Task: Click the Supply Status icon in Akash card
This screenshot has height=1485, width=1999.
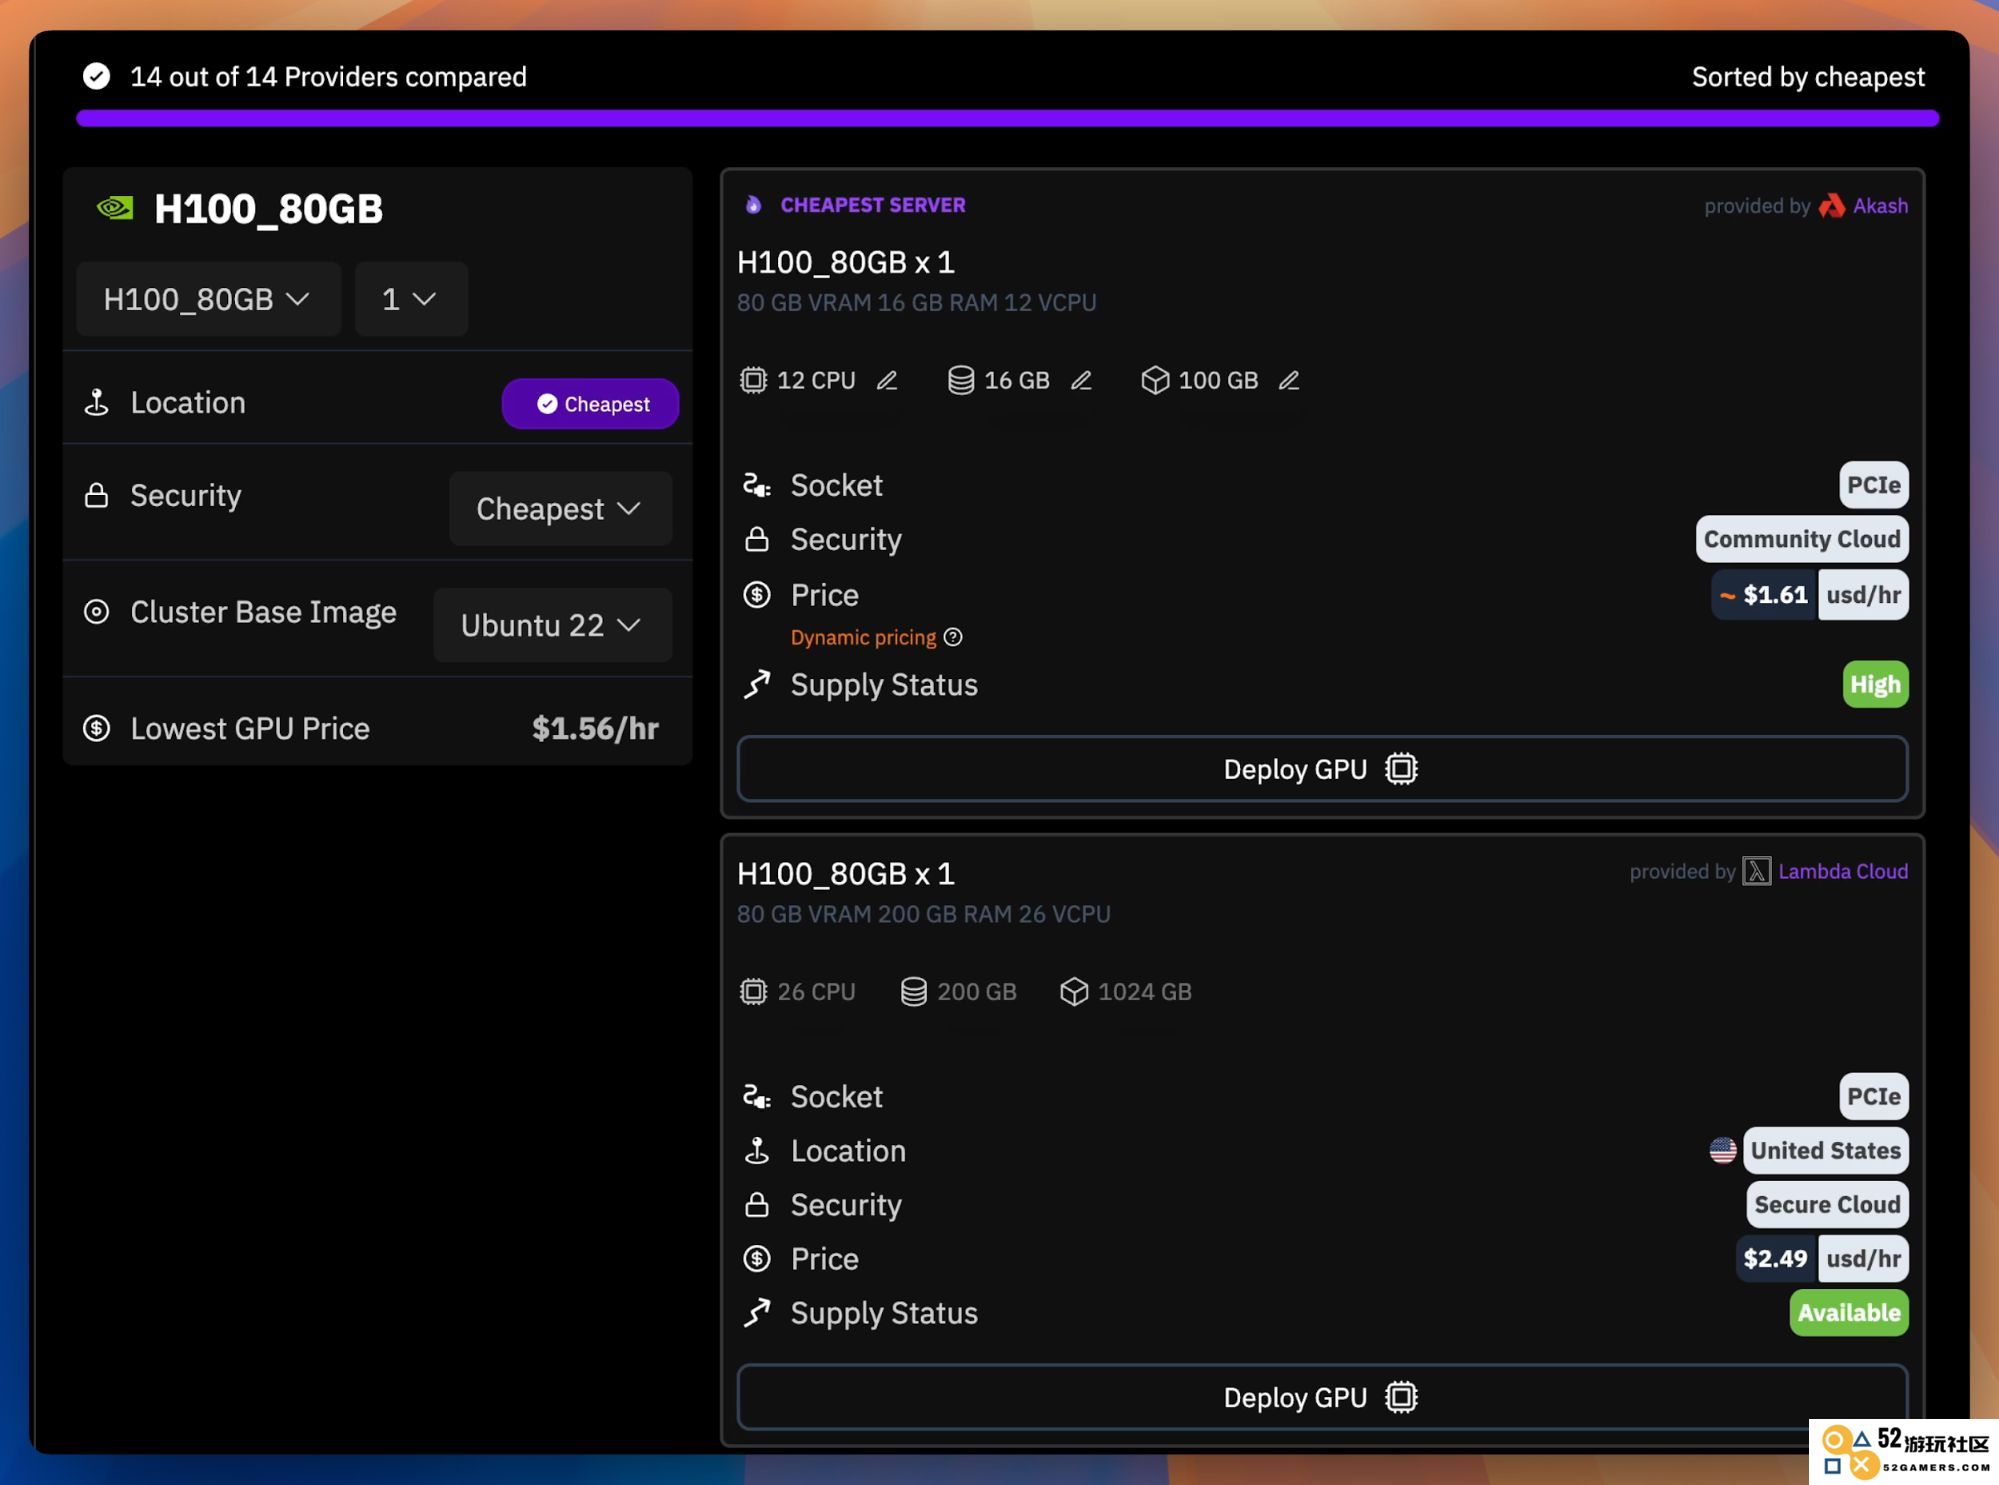Action: coord(757,685)
